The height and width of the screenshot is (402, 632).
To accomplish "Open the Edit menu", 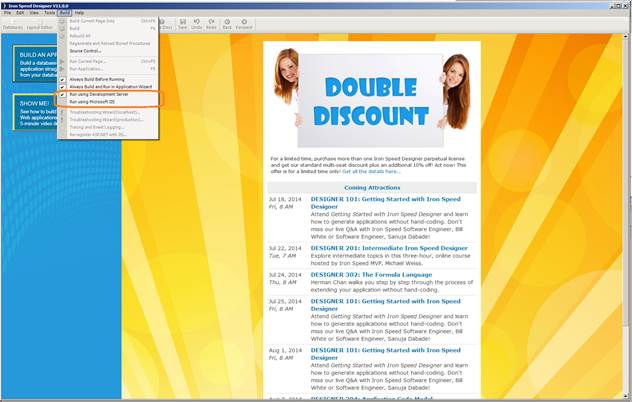I will 20,13.
